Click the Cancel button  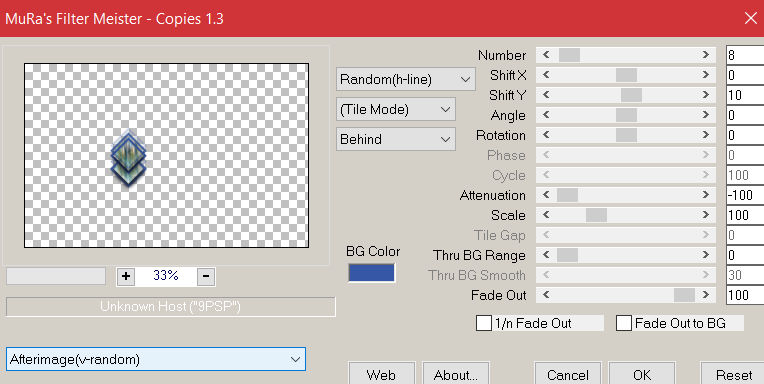(568, 374)
